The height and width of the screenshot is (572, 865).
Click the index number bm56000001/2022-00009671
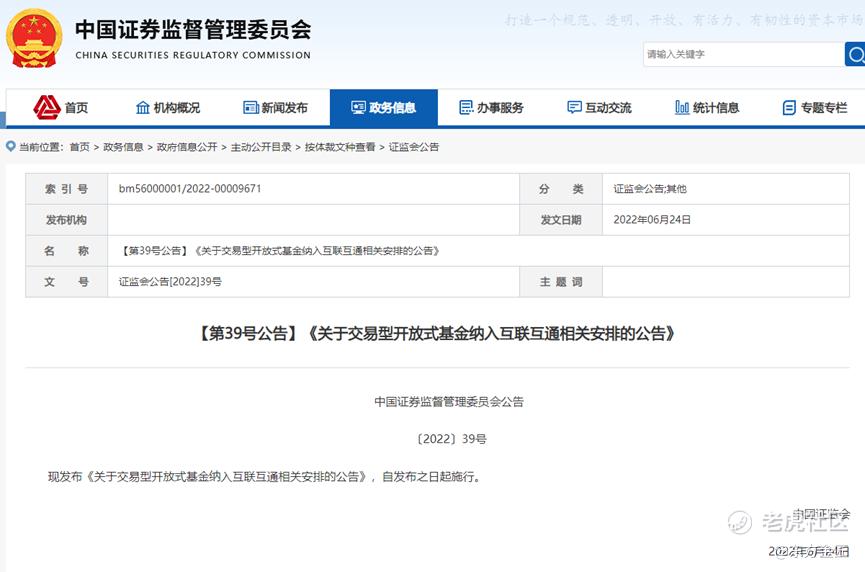click(190, 189)
